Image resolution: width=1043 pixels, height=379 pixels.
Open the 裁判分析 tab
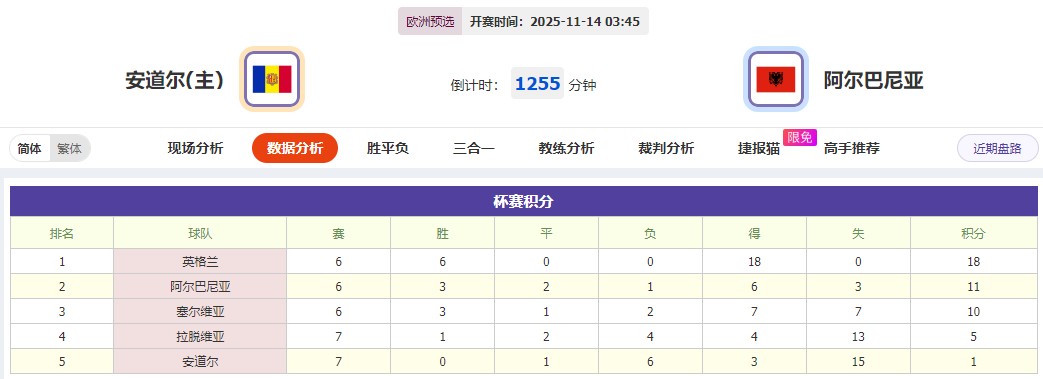(x=666, y=148)
